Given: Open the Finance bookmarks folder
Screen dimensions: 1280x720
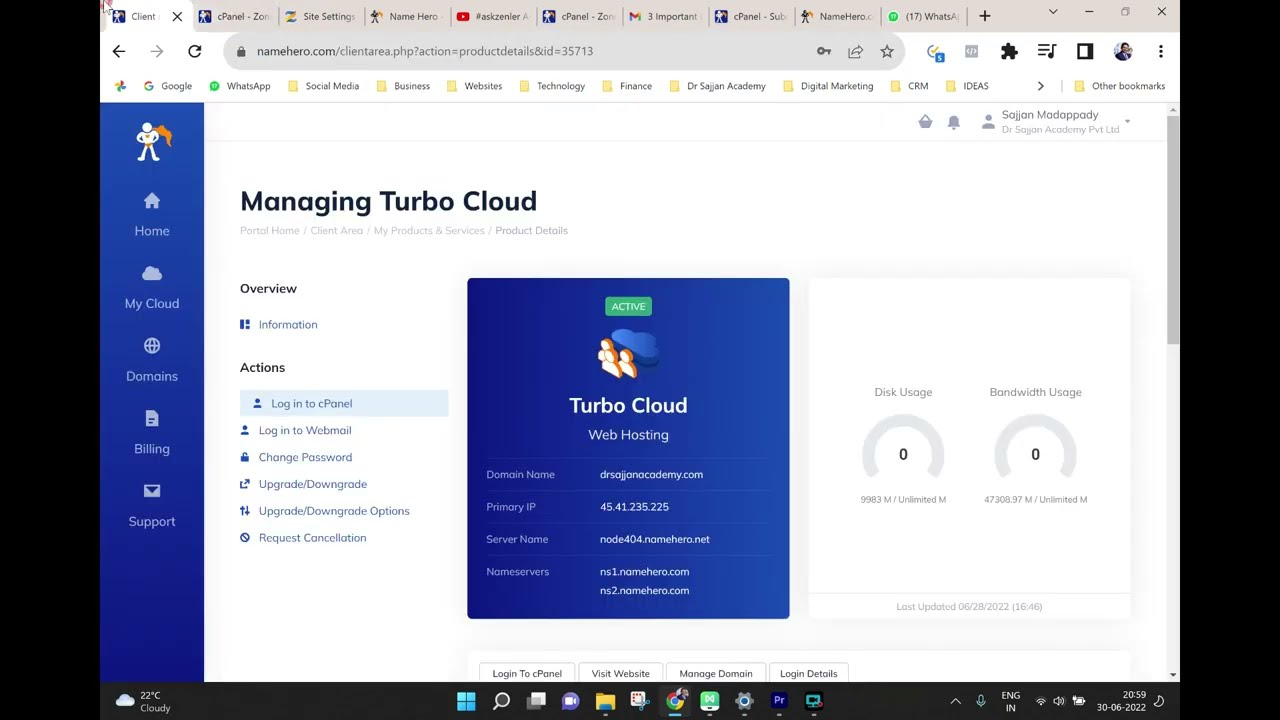Looking at the screenshot, I should click(627, 86).
